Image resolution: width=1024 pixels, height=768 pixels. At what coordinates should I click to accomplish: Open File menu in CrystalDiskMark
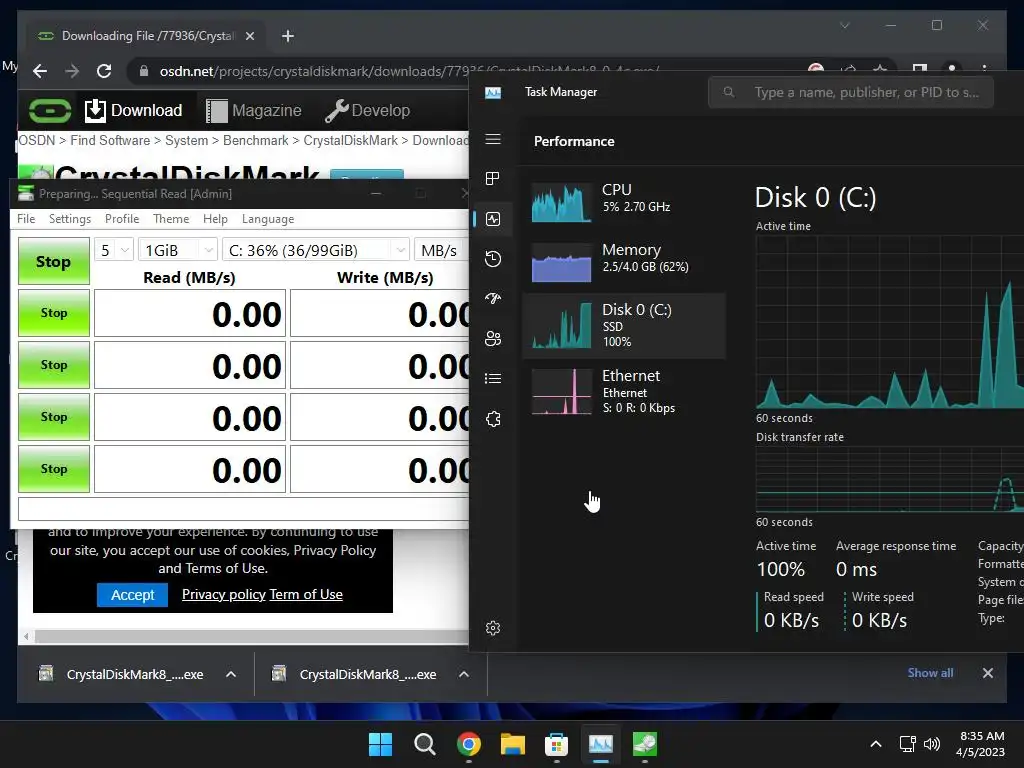(x=26, y=219)
